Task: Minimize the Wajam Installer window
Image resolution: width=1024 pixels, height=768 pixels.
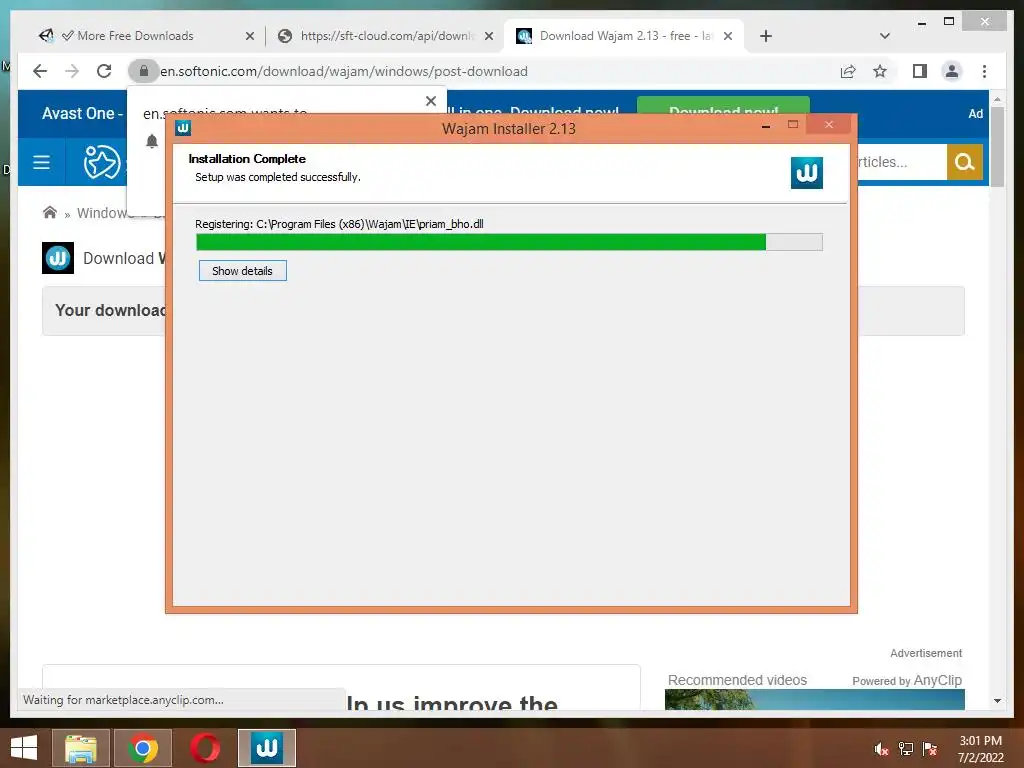Action: point(765,125)
